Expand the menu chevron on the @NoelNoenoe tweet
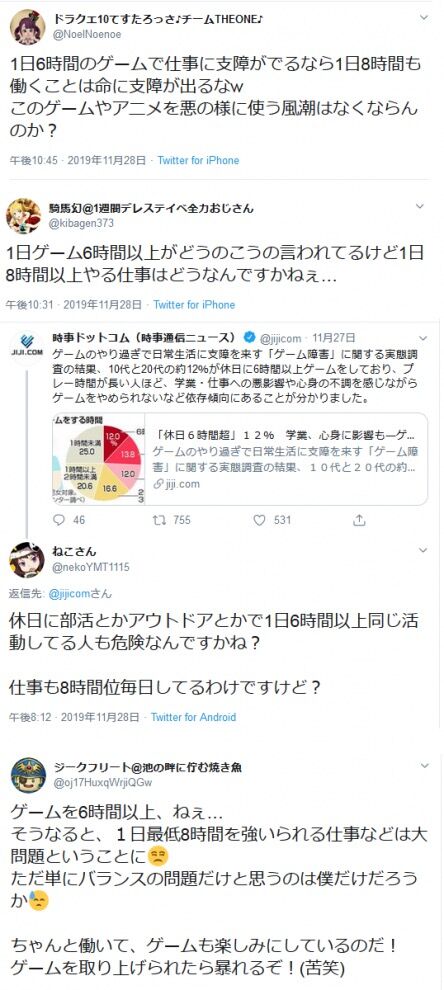This screenshot has width=444, height=990. 423,18
